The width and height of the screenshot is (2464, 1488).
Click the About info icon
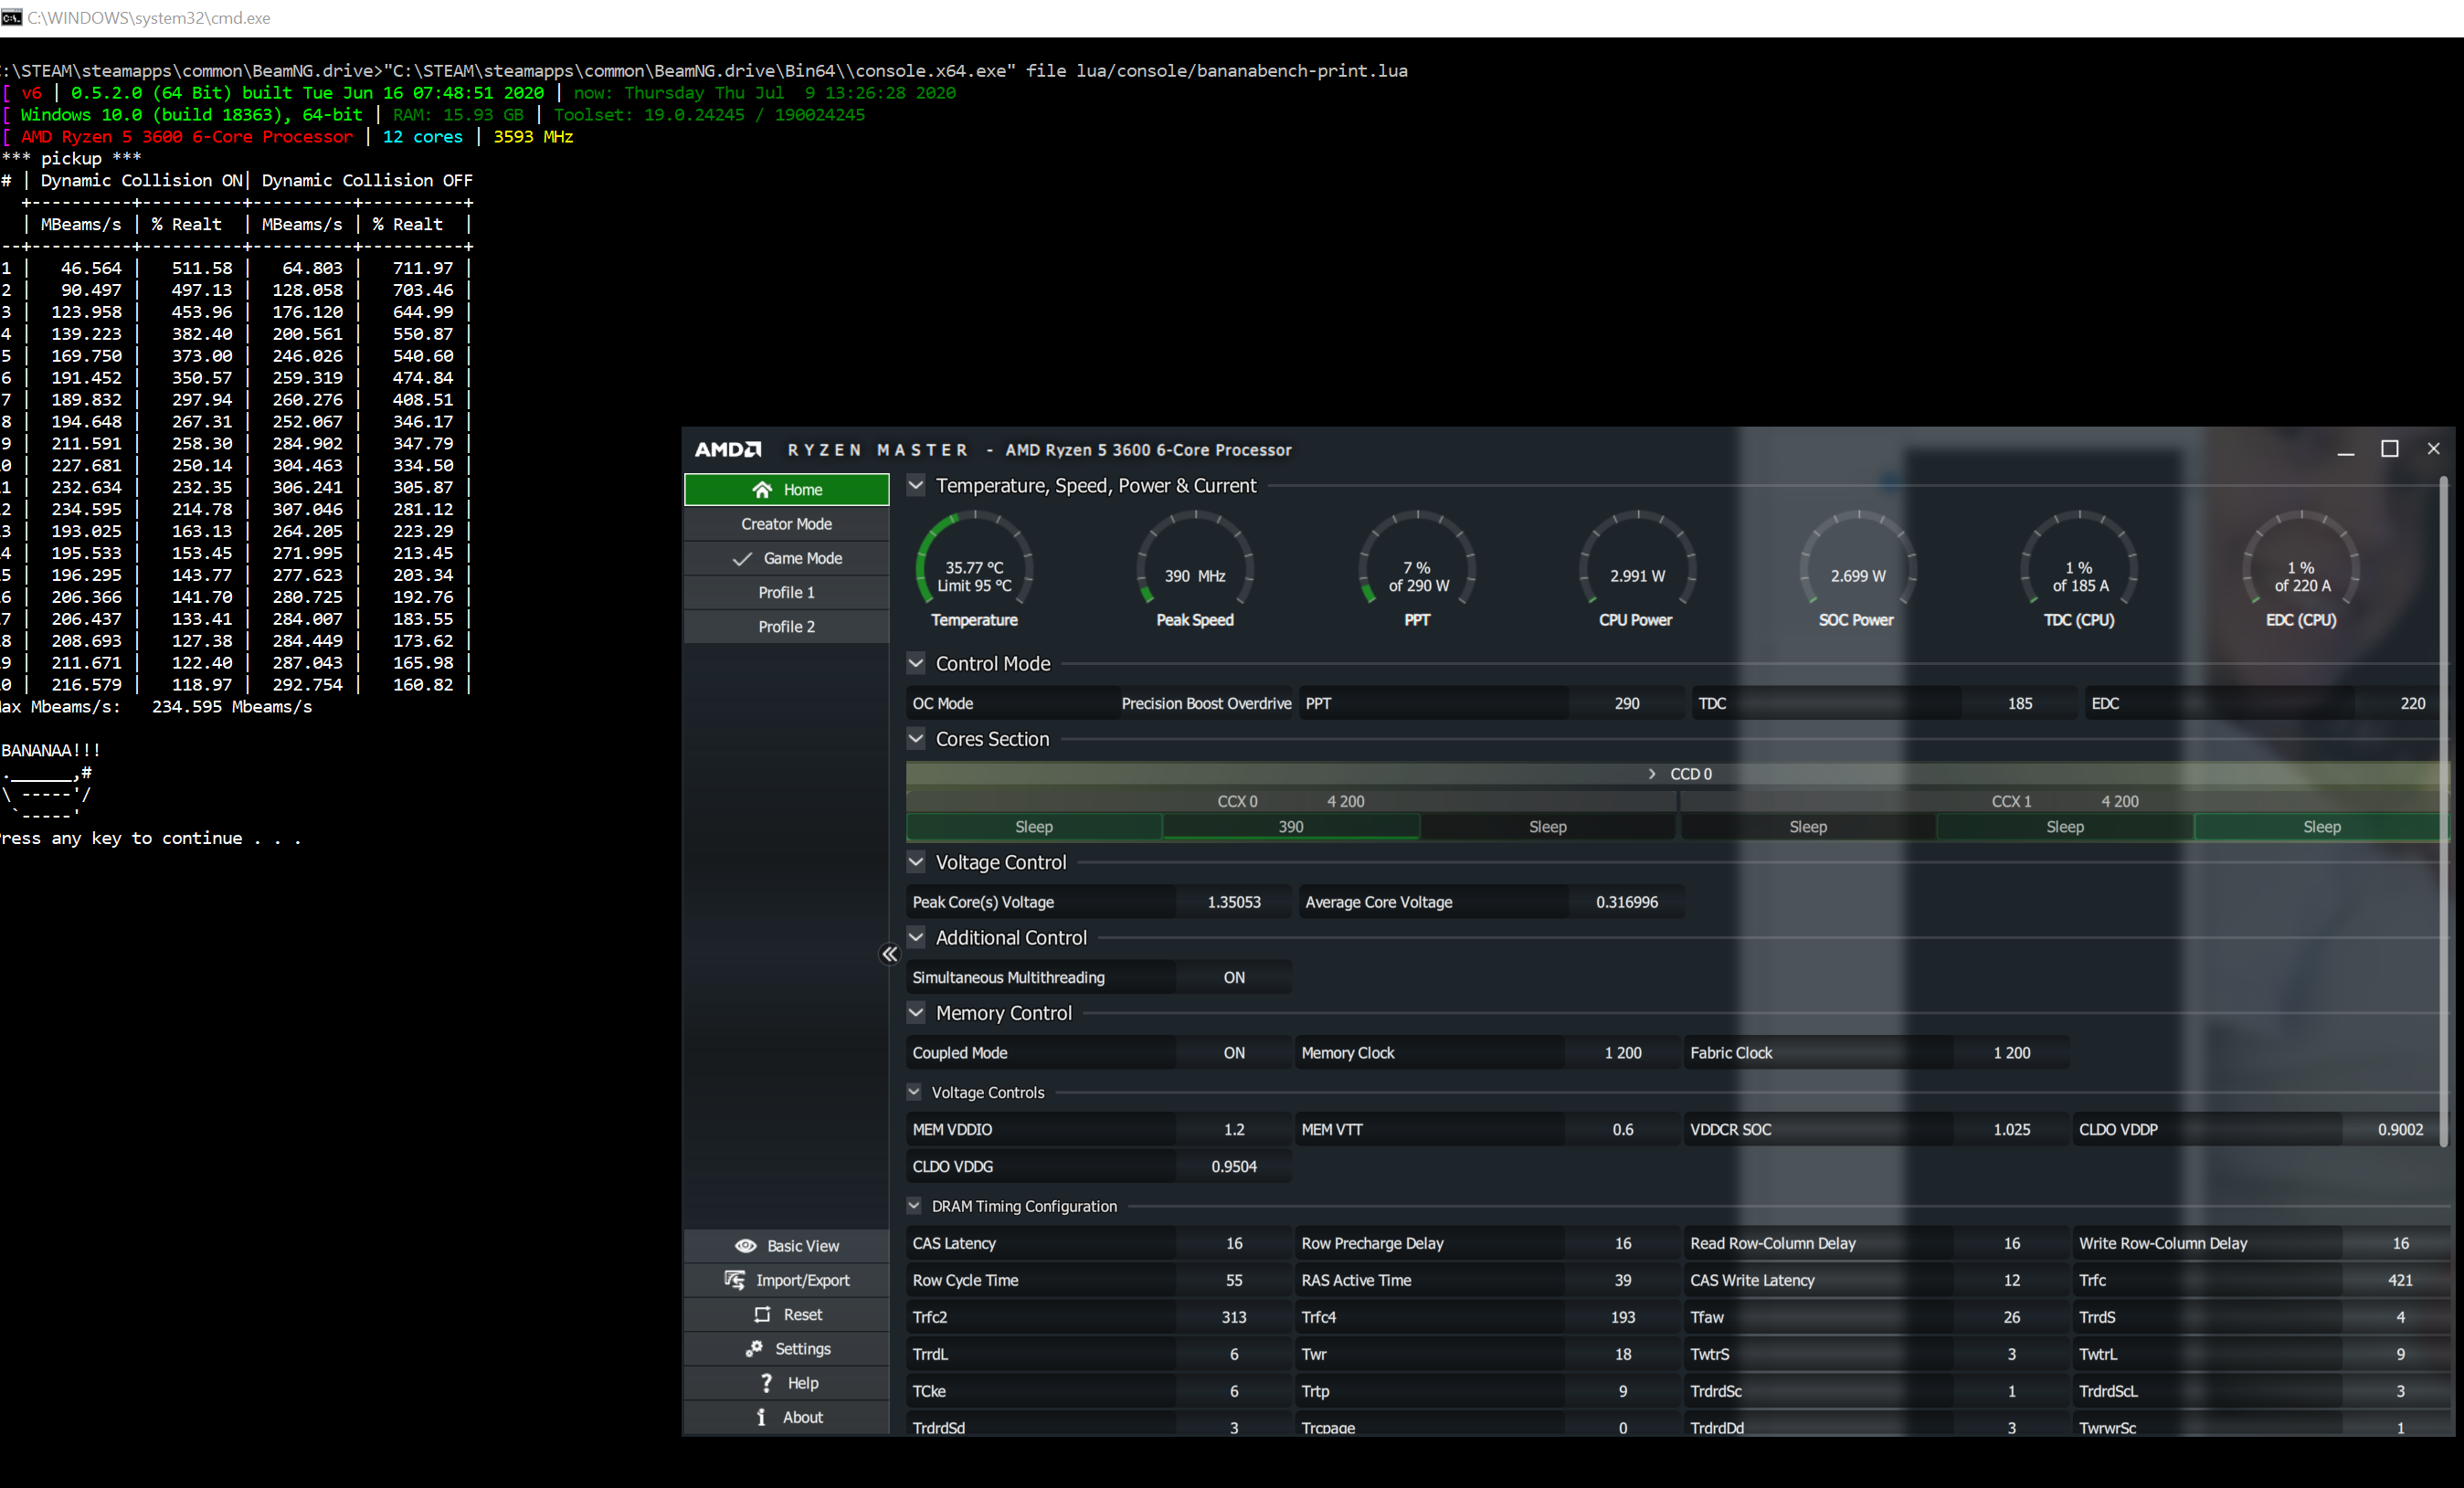click(x=761, y=1417)
